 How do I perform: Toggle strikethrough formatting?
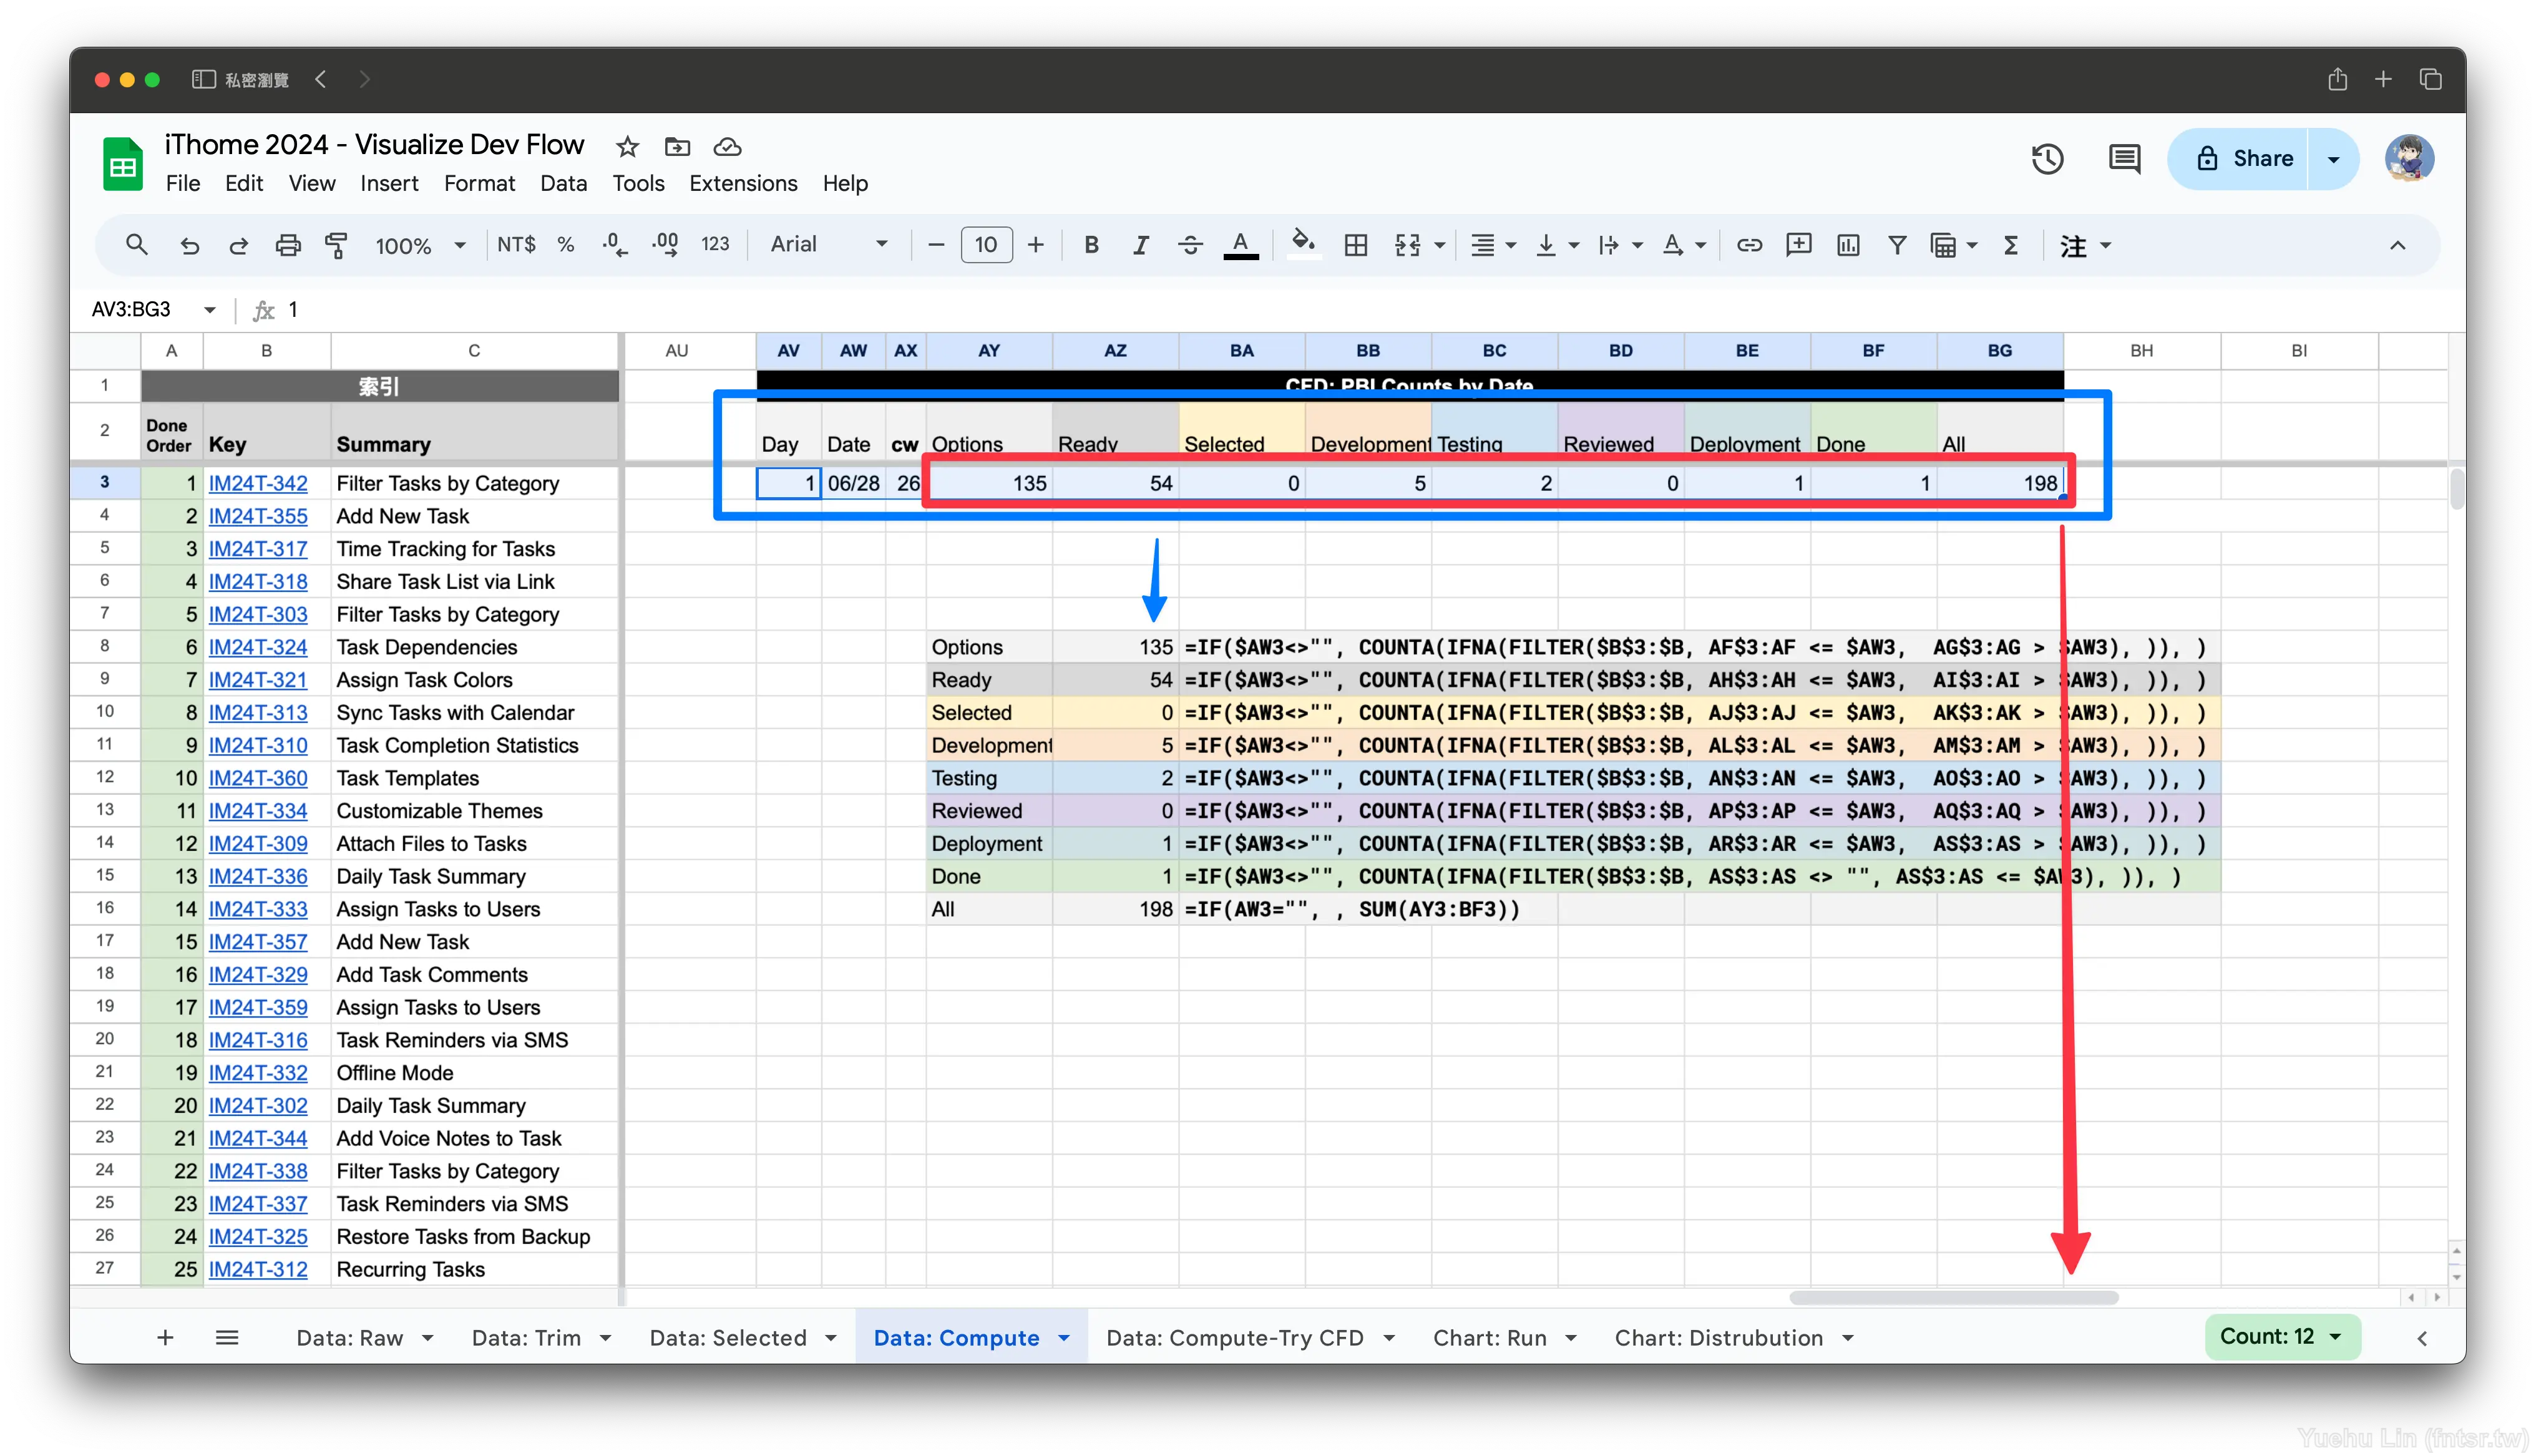point(1190,245)
